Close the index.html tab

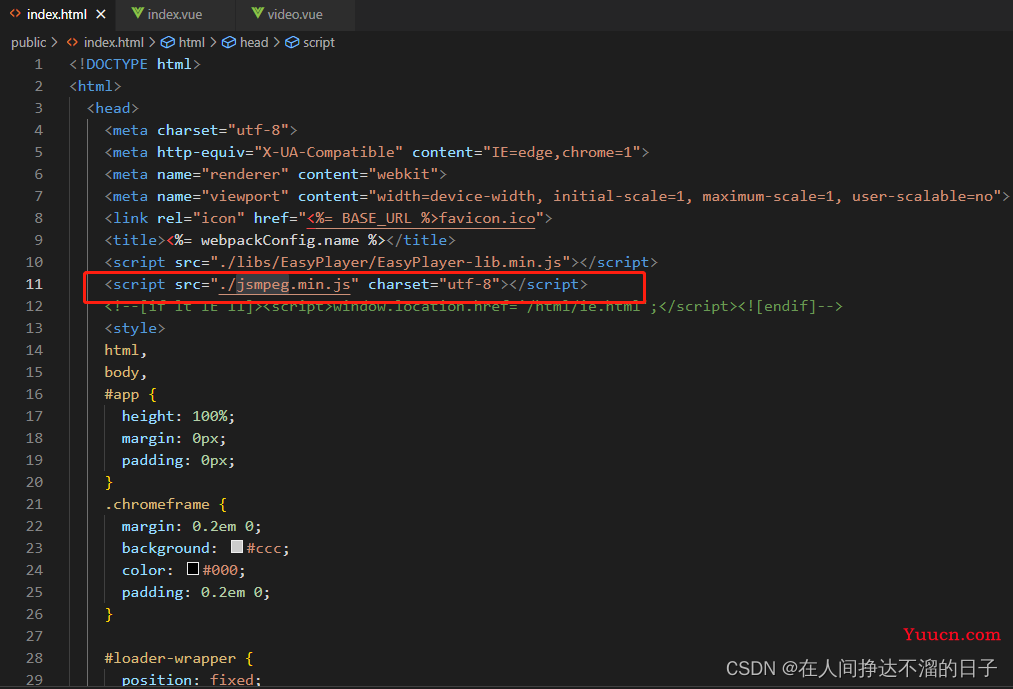tap(101, 14)
